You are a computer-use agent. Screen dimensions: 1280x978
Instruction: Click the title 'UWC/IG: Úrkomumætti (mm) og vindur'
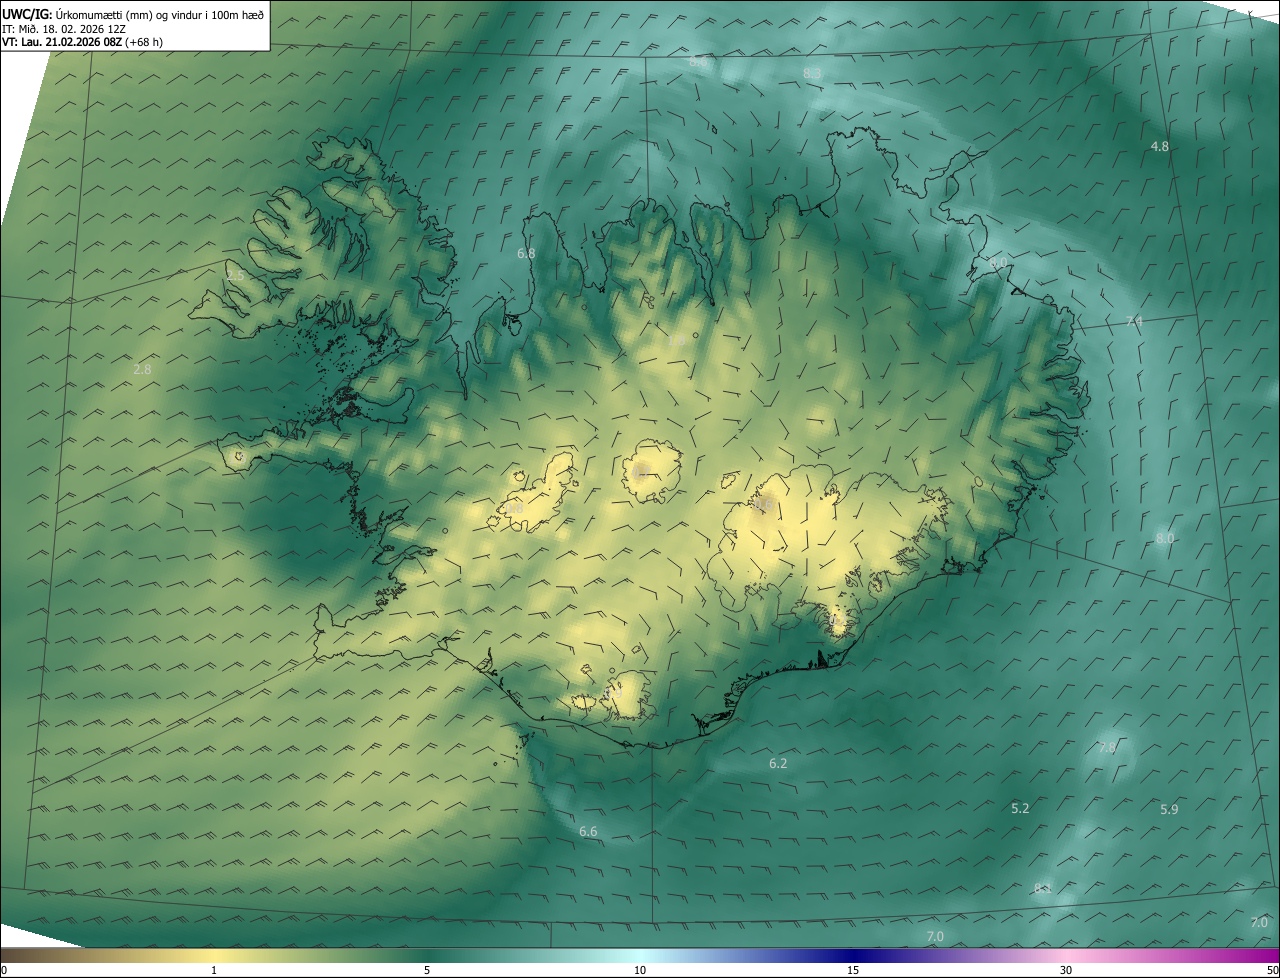(x=133, y=13)
